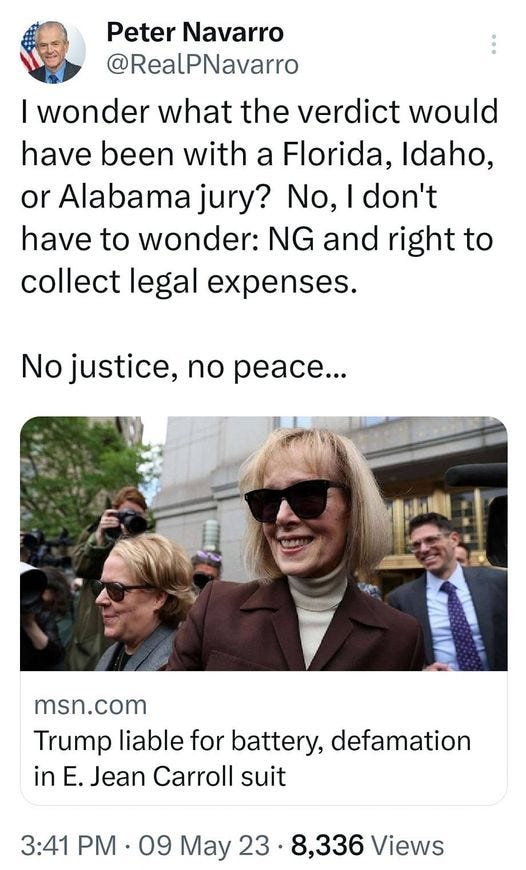Open the three-dot more options menu
Image resolution: width=526 pixels, height=870 pixels.
(x=493, y=44)
